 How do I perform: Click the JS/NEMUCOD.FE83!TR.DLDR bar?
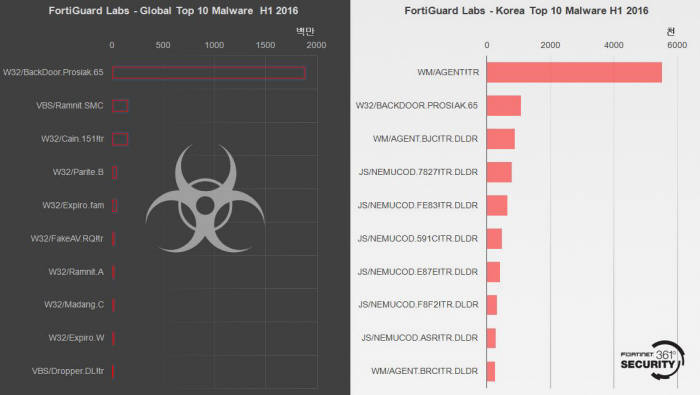tap(497, 205)
